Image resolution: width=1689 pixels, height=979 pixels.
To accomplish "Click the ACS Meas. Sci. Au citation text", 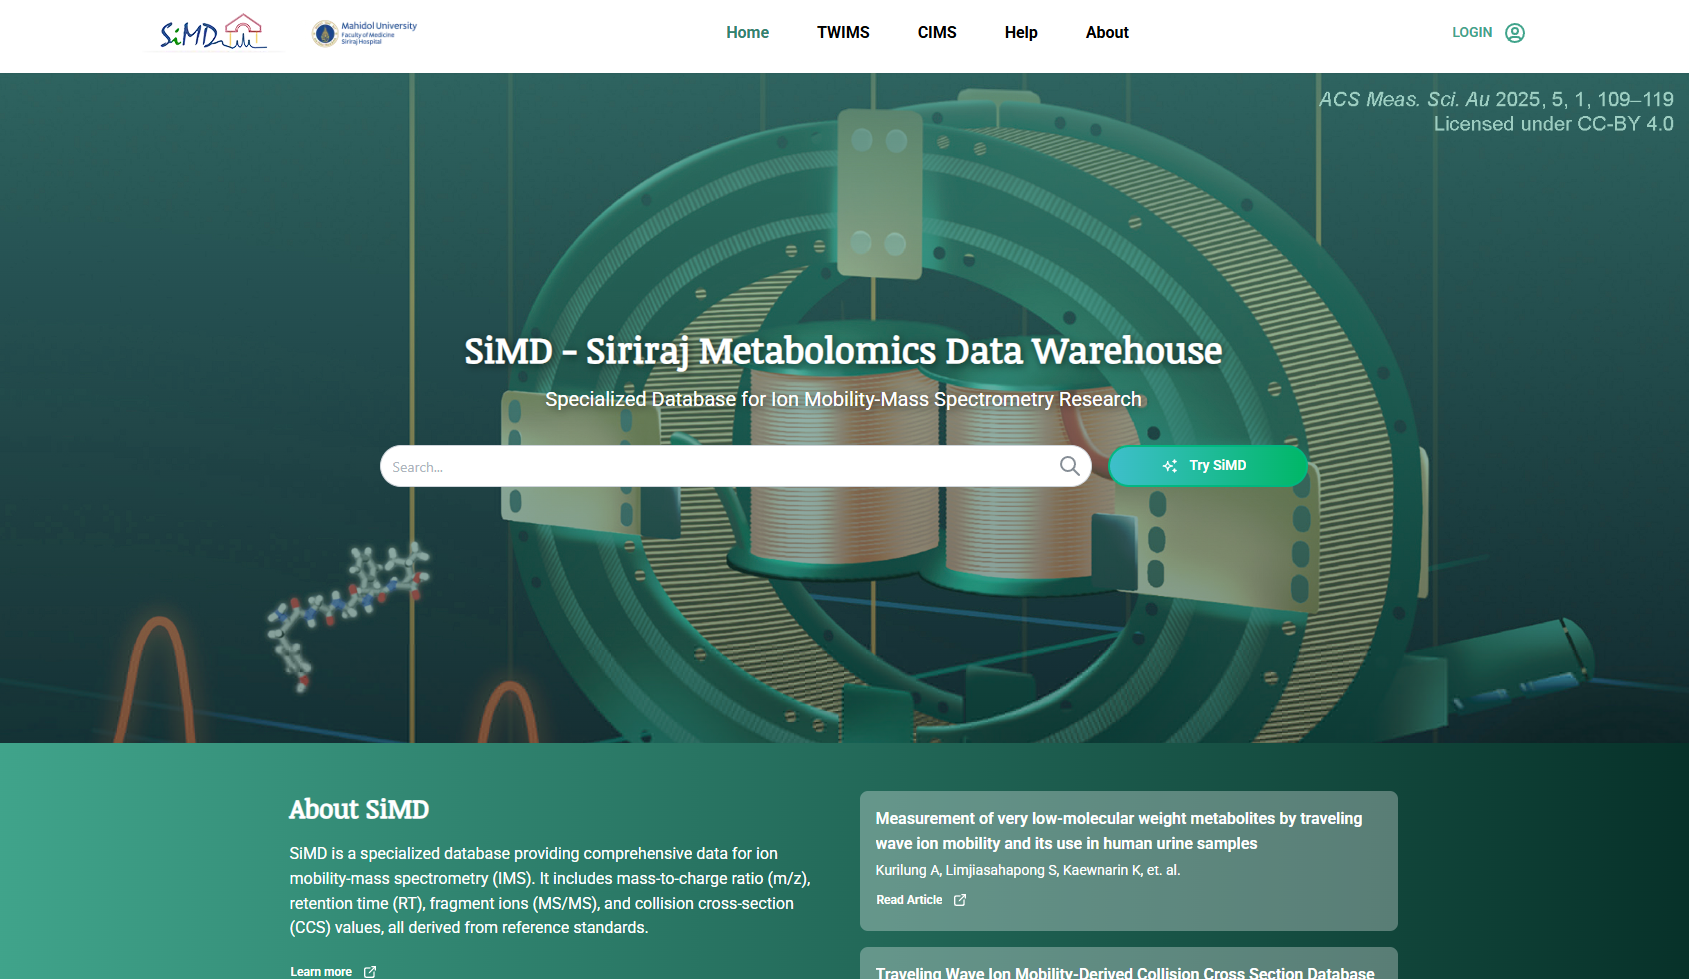I will 1496,99.
